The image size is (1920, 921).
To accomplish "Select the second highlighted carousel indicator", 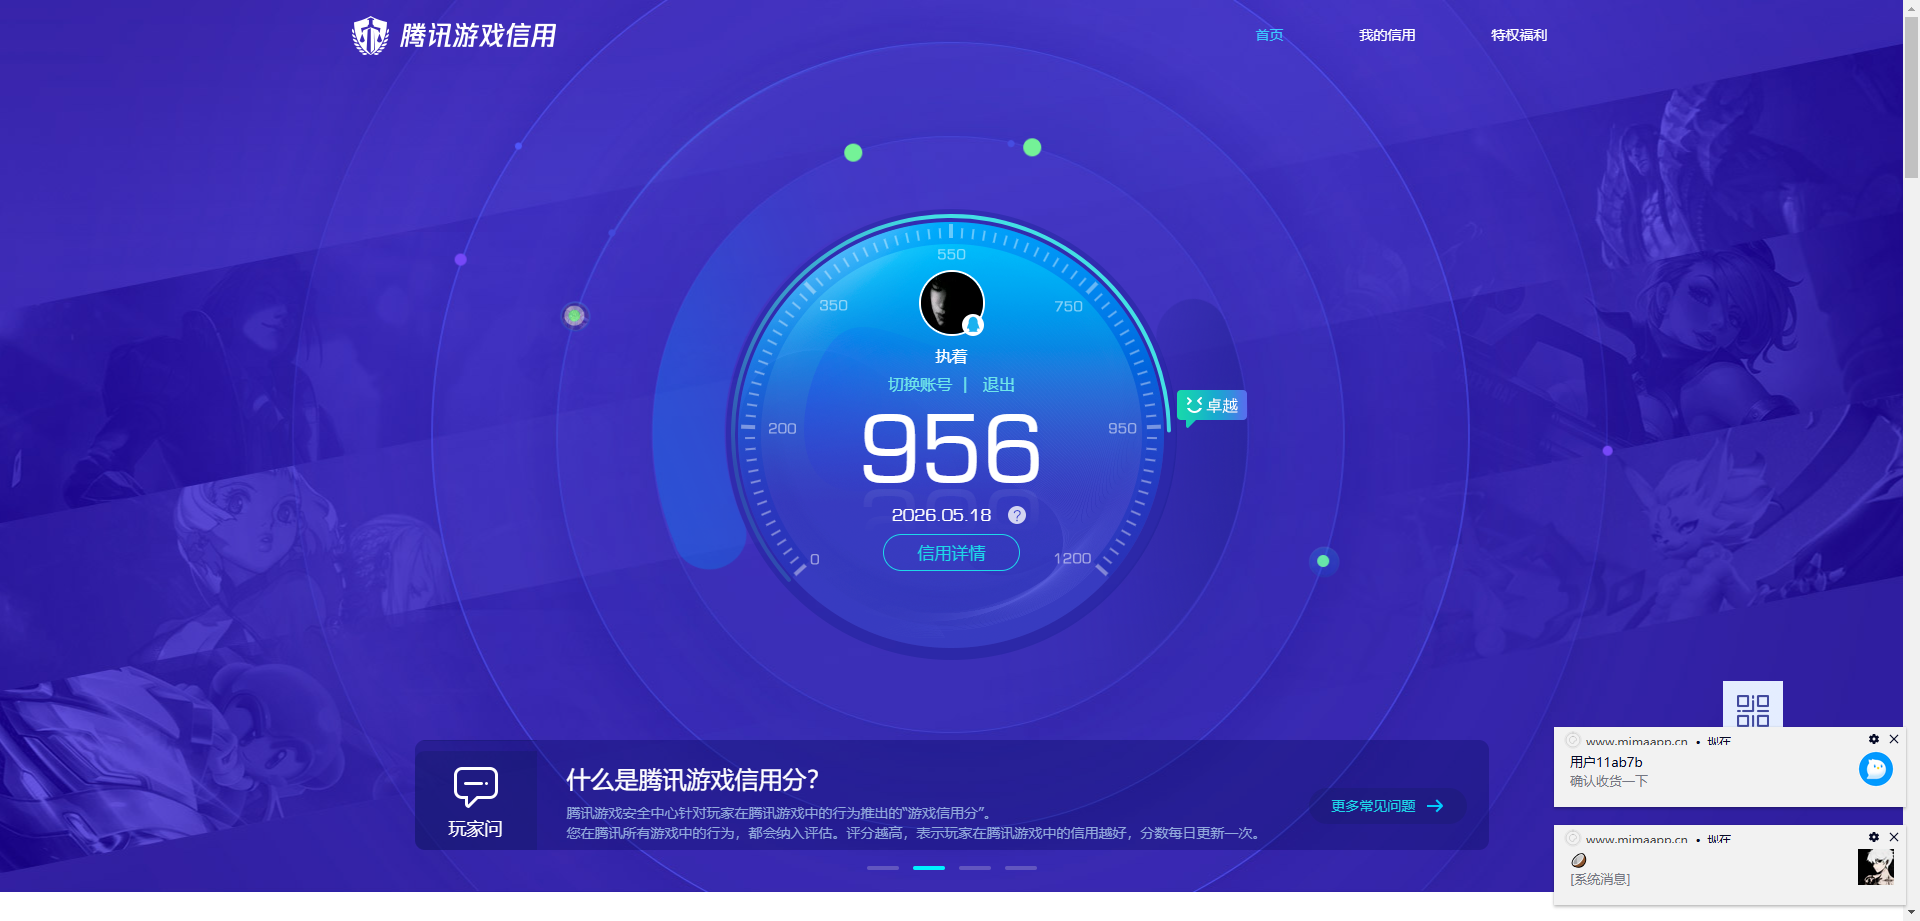I will tap(929, 868).
